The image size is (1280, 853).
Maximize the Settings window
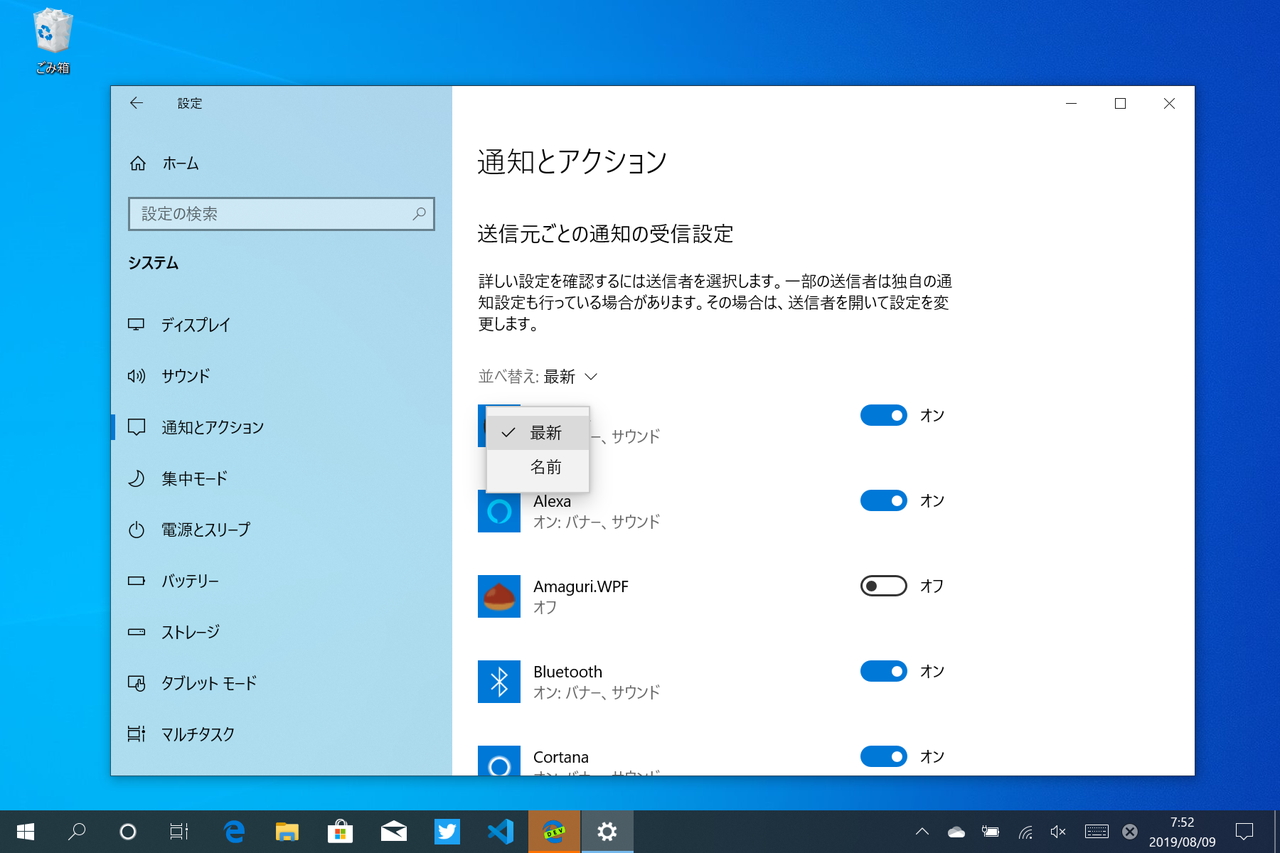click(1120, 104)
